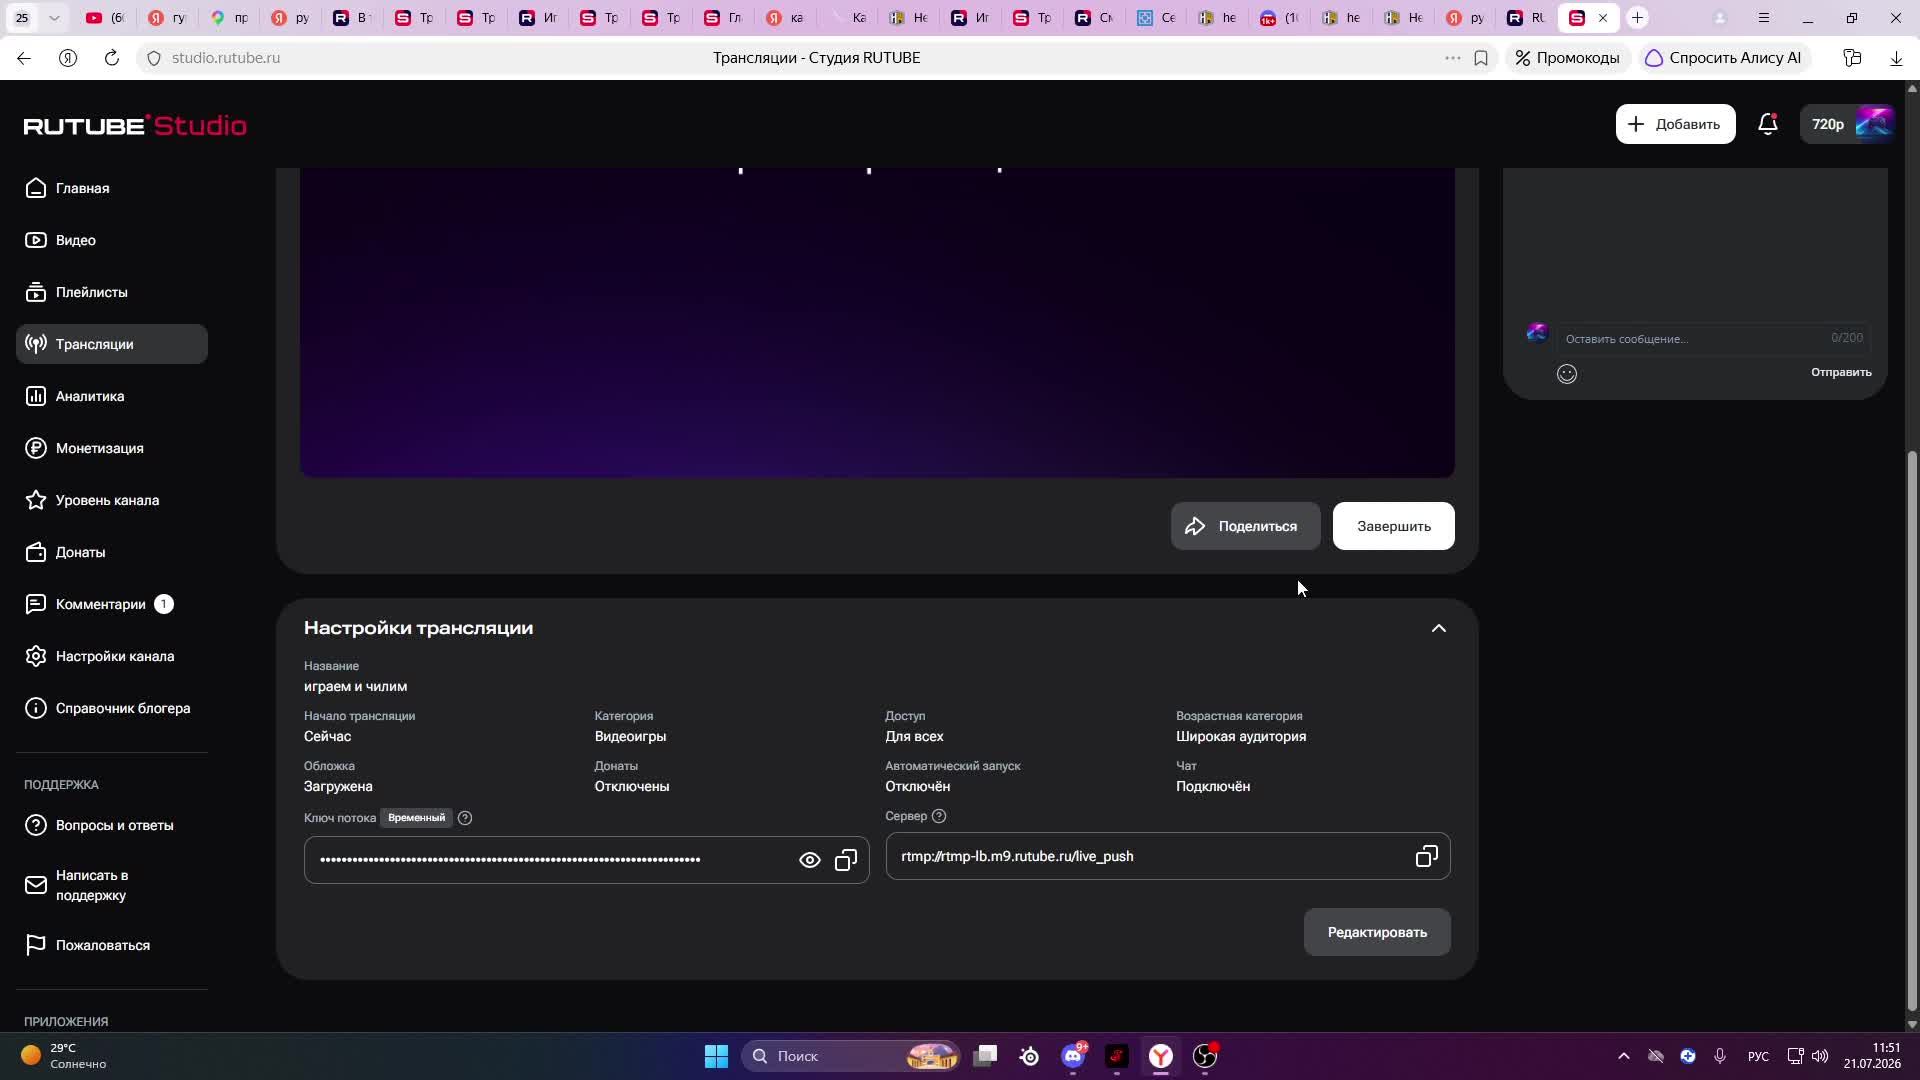Click the Поделиться button
Screen dimensions: 1920x1080
click(x=1245, y=526)
